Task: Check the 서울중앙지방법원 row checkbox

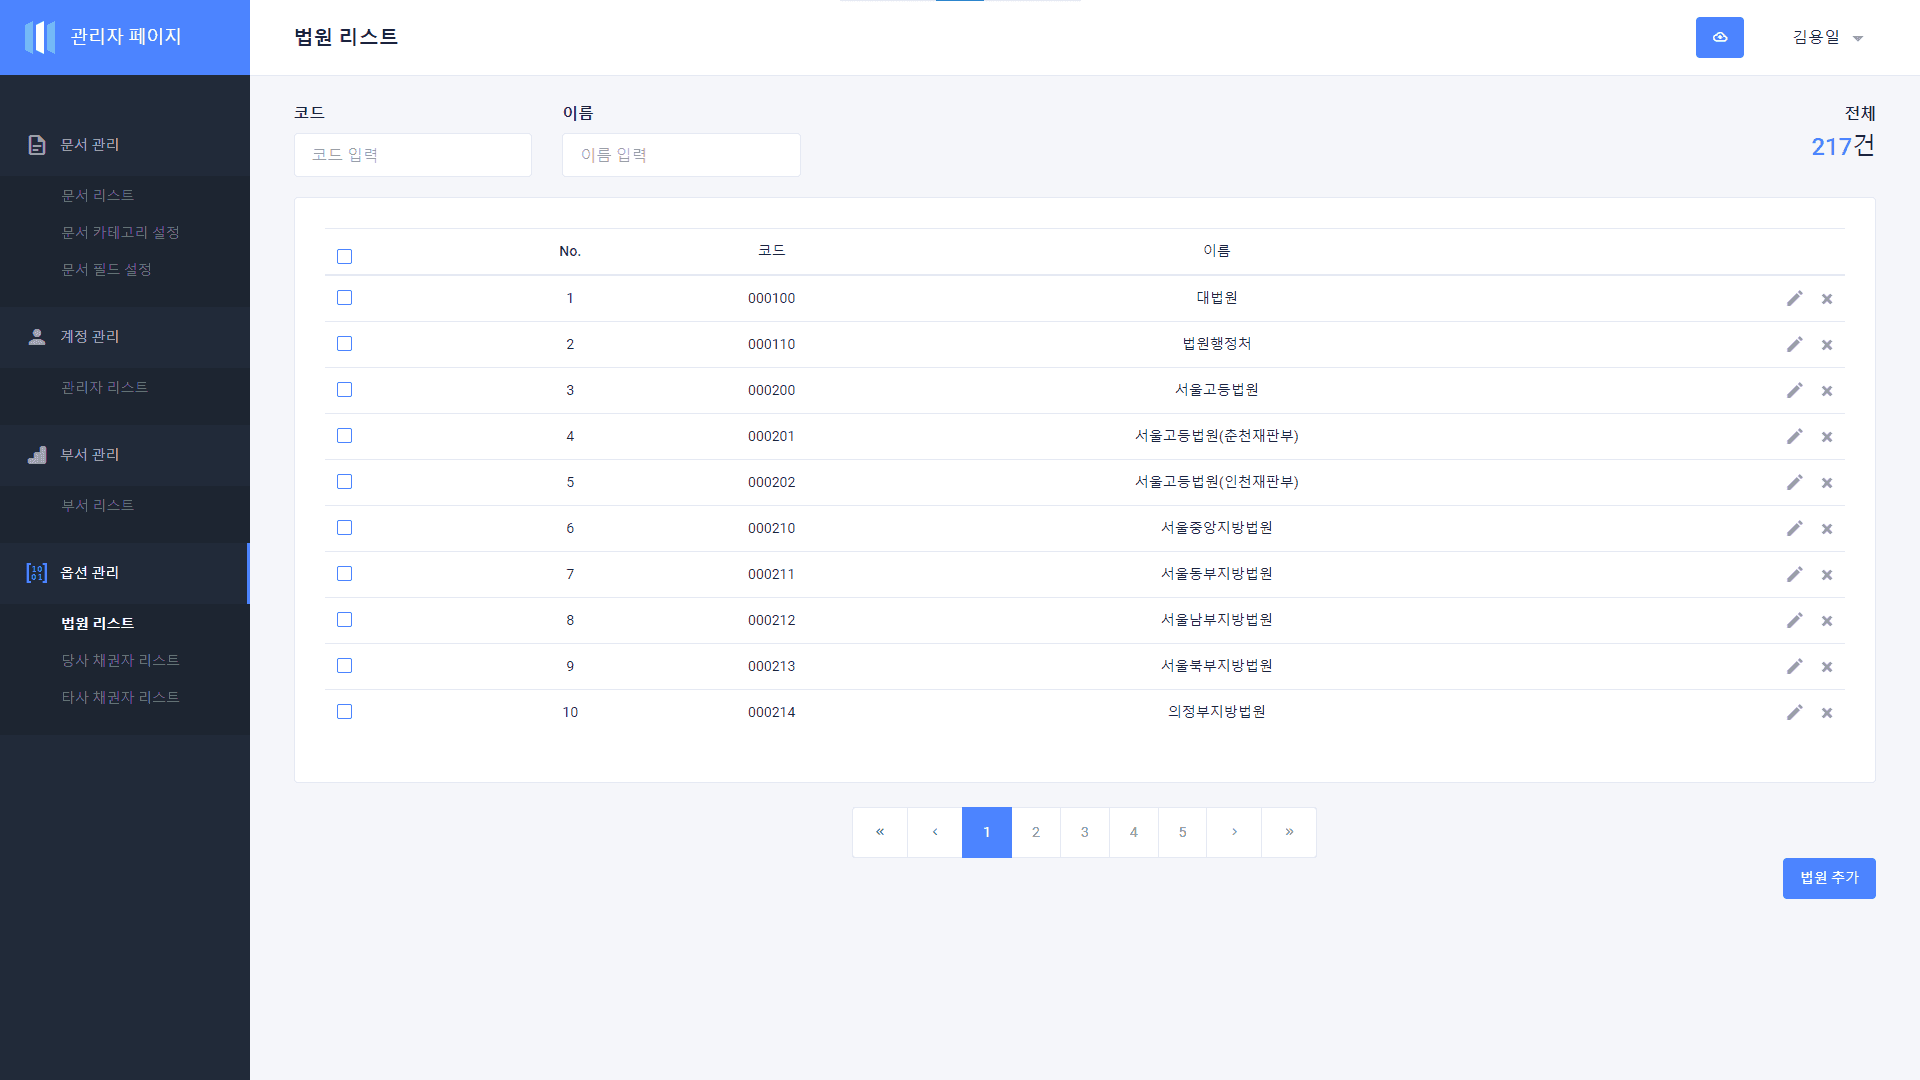Action: [344, 528]
